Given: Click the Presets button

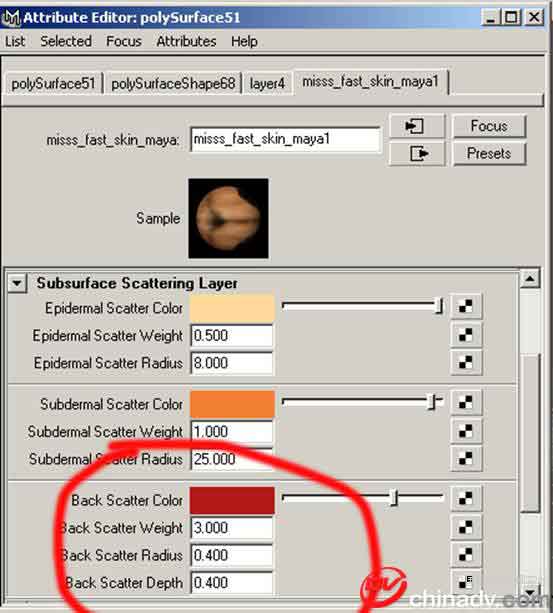Looking at the screenshot, I should pyautogui.click(x=489, y=154).
